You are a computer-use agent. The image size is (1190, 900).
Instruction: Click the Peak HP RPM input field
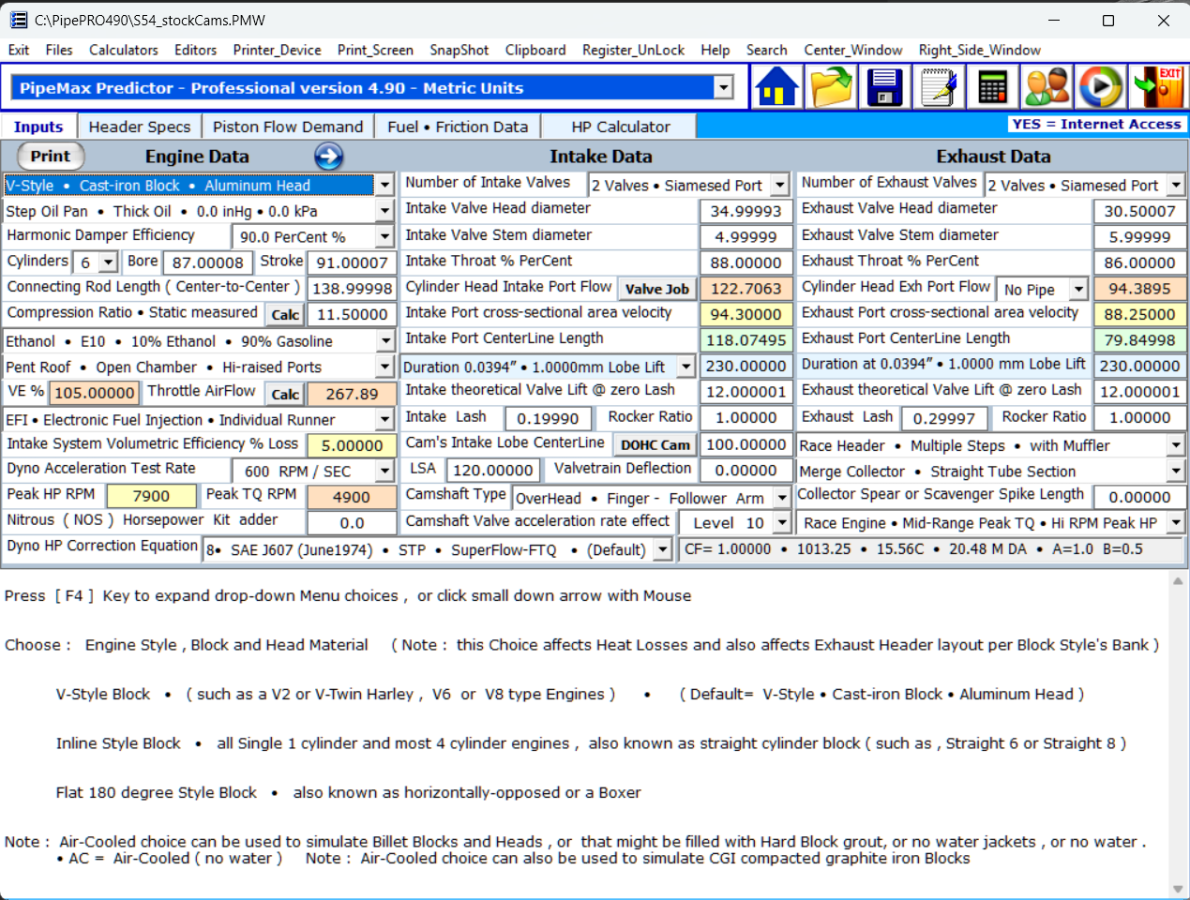(x=151, y=497)
